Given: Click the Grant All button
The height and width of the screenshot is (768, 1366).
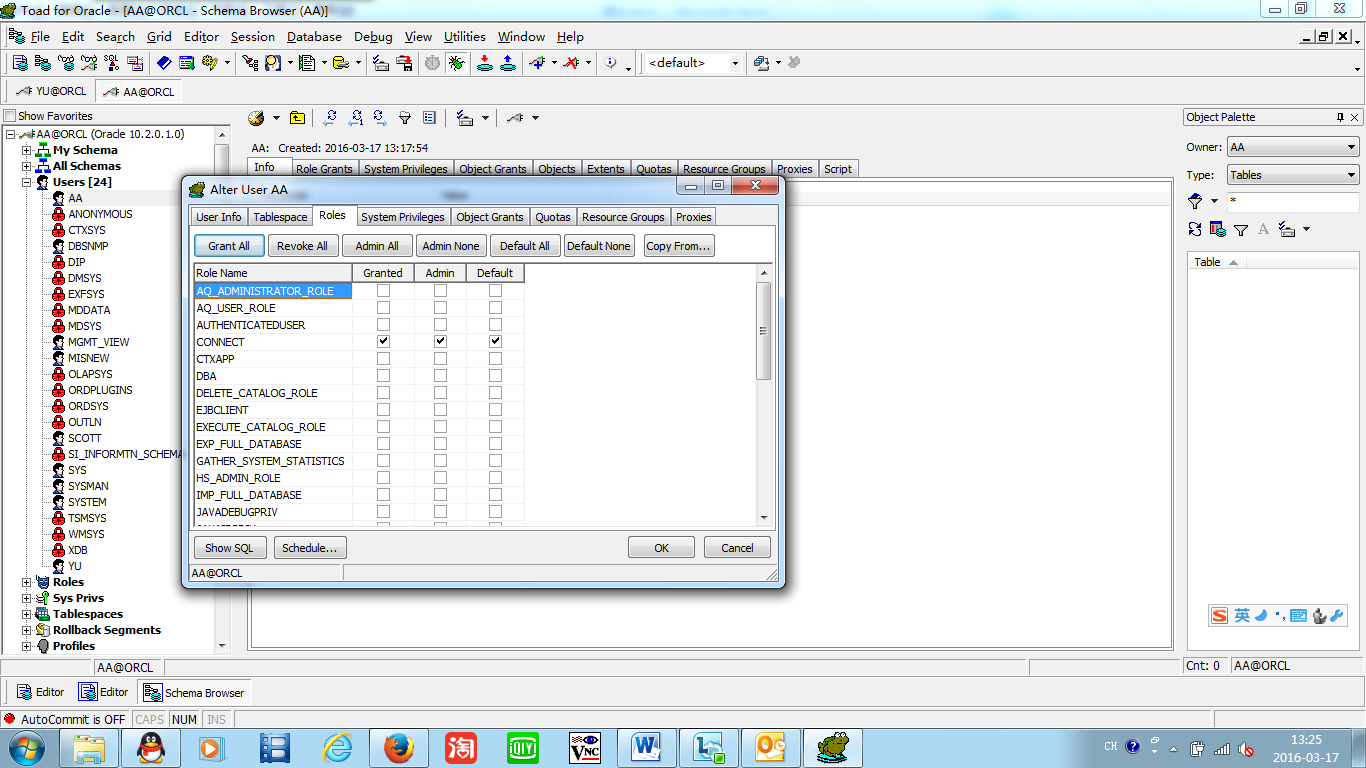Looking at the screenshot, I should coord(229,246).
